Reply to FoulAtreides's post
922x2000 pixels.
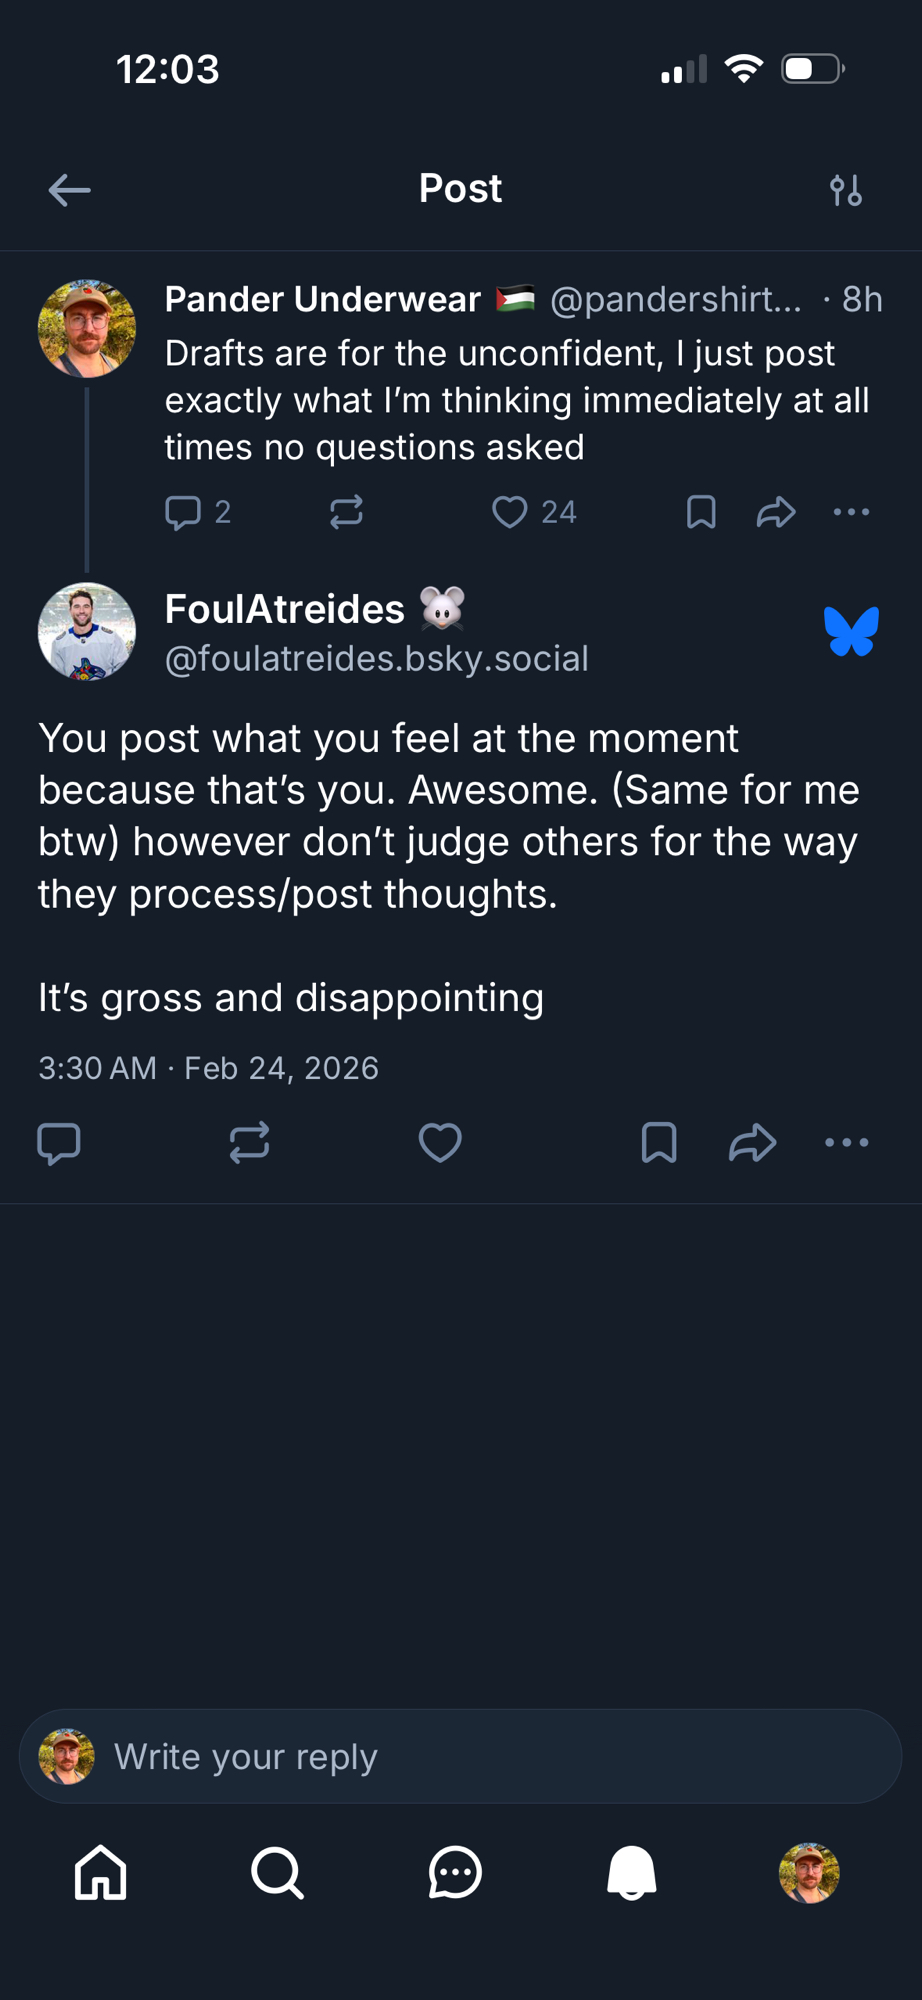tap(59, 1143)
